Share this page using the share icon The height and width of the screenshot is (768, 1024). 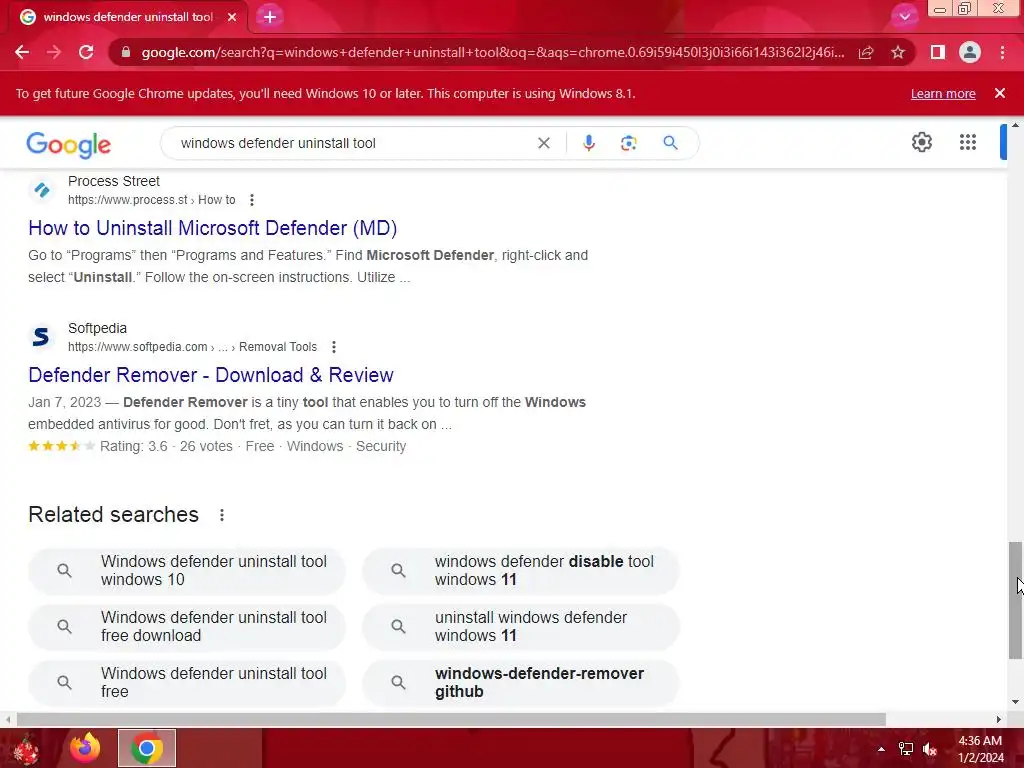[x=866, y=52]
